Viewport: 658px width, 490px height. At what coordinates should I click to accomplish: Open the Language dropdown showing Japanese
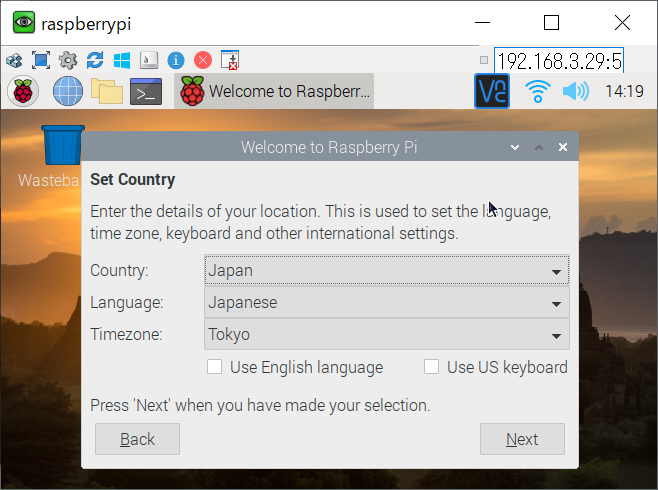click(x=386, y=302)
